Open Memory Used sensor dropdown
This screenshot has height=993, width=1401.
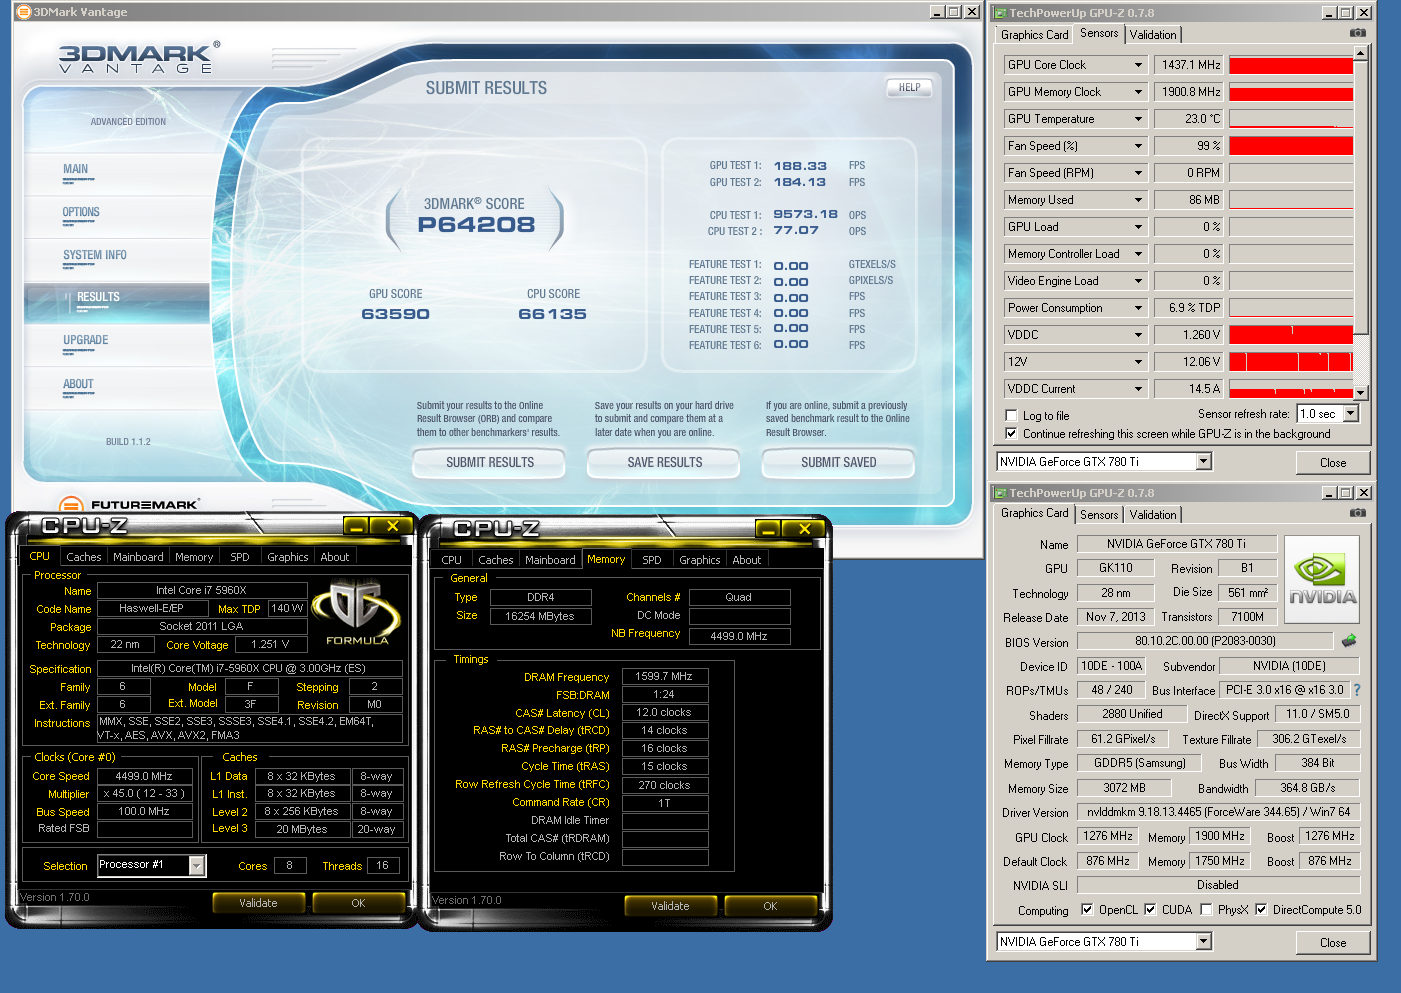1138,200
